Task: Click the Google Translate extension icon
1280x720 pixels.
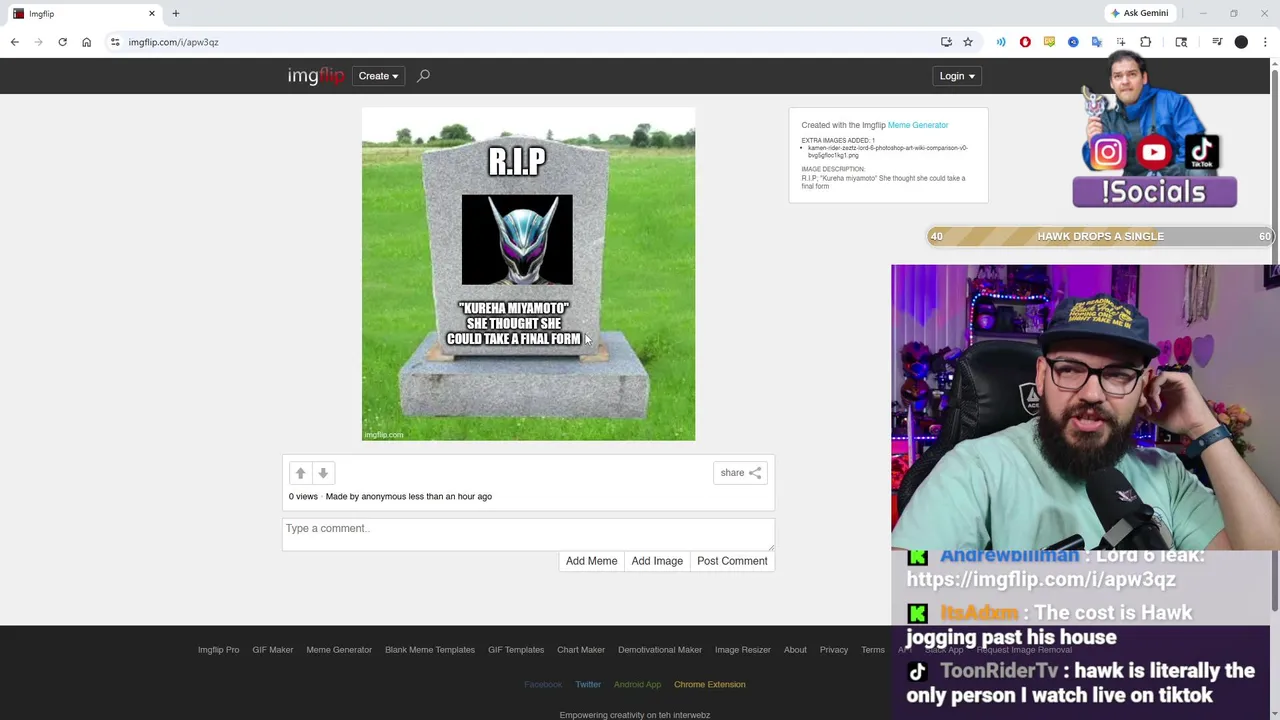Action: (1097, 42)
